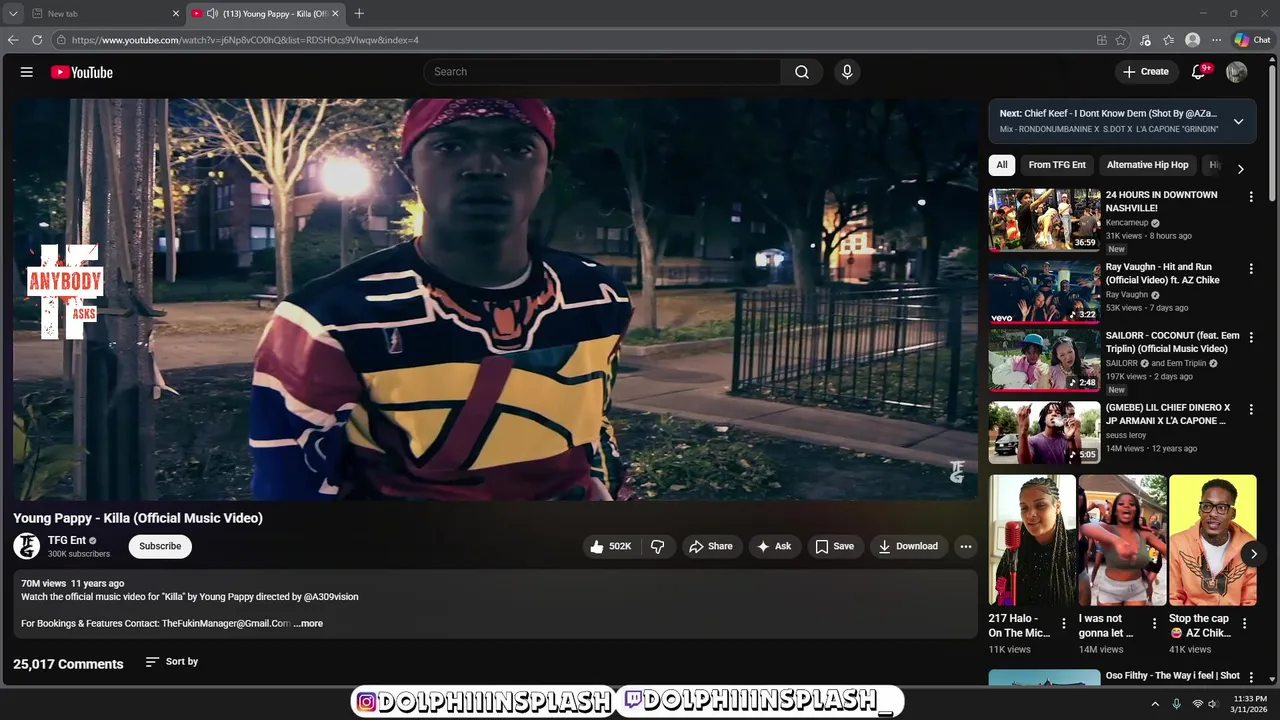This screenshot has height=720, width=1280.
Task: Reload the current page
Action: [x=37, y=40]
